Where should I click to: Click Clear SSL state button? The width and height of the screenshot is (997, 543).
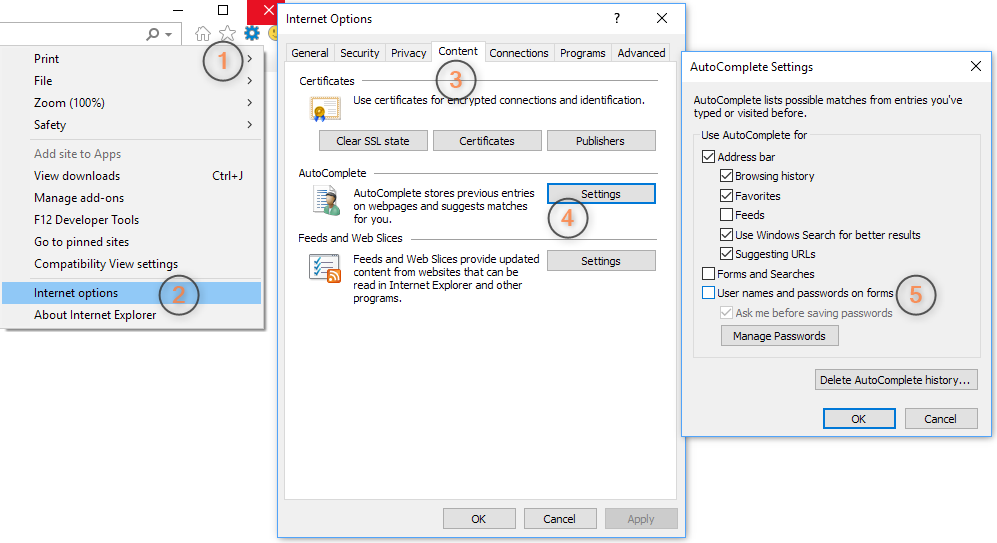click(373, 141)
